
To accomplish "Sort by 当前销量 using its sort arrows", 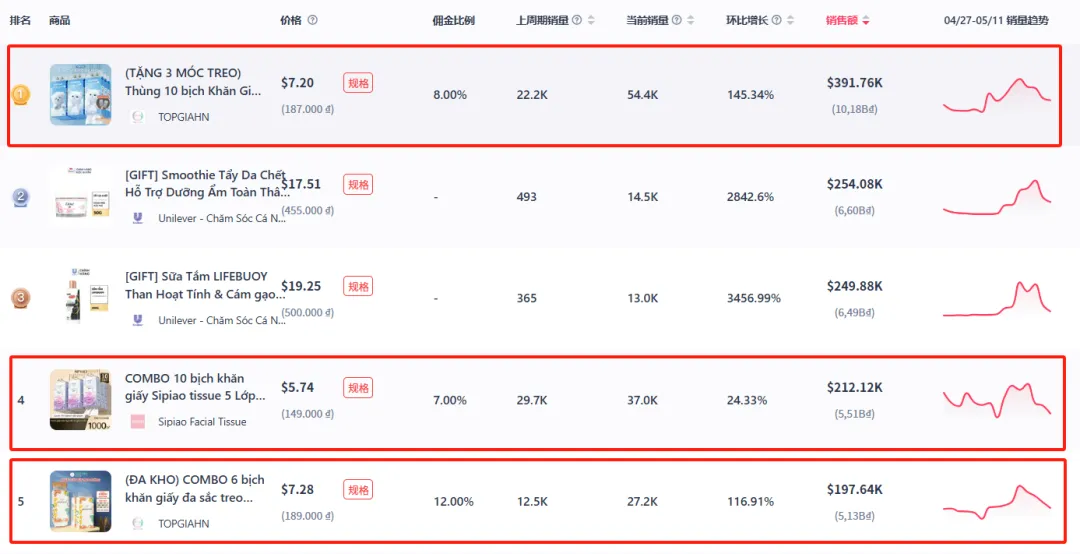I will [691, 20].
